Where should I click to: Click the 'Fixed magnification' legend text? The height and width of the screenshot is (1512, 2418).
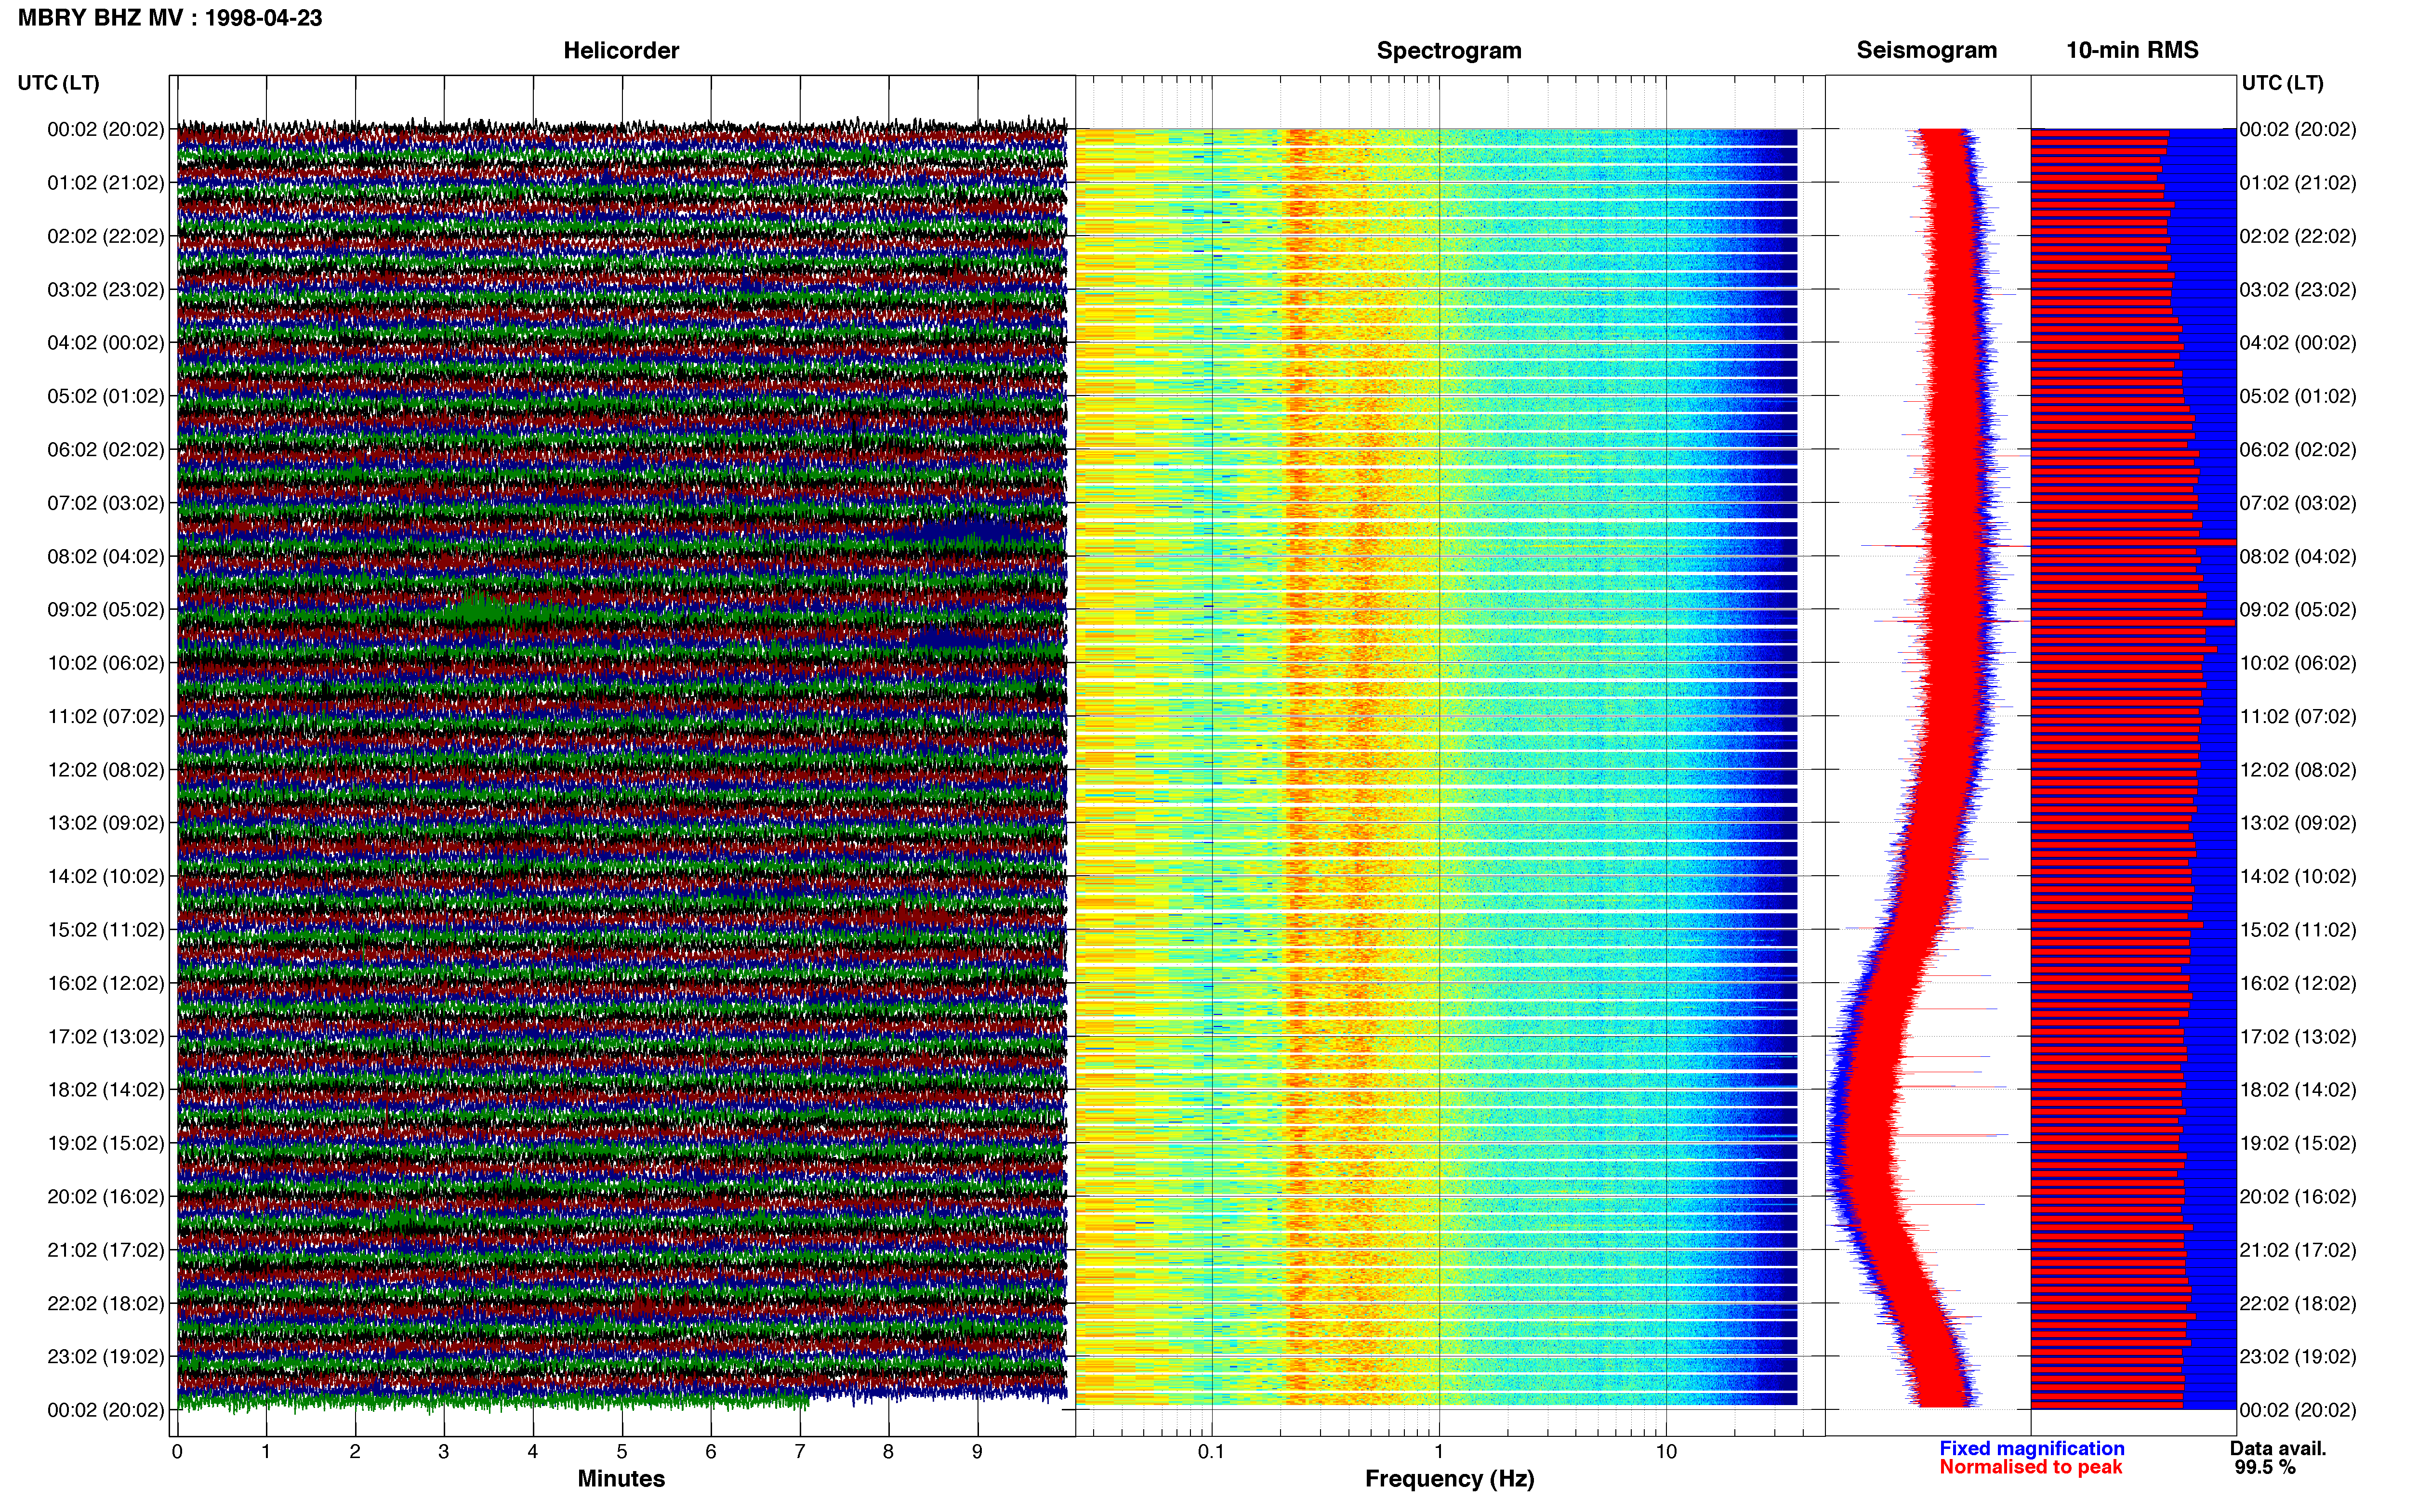[2032, 1448]
